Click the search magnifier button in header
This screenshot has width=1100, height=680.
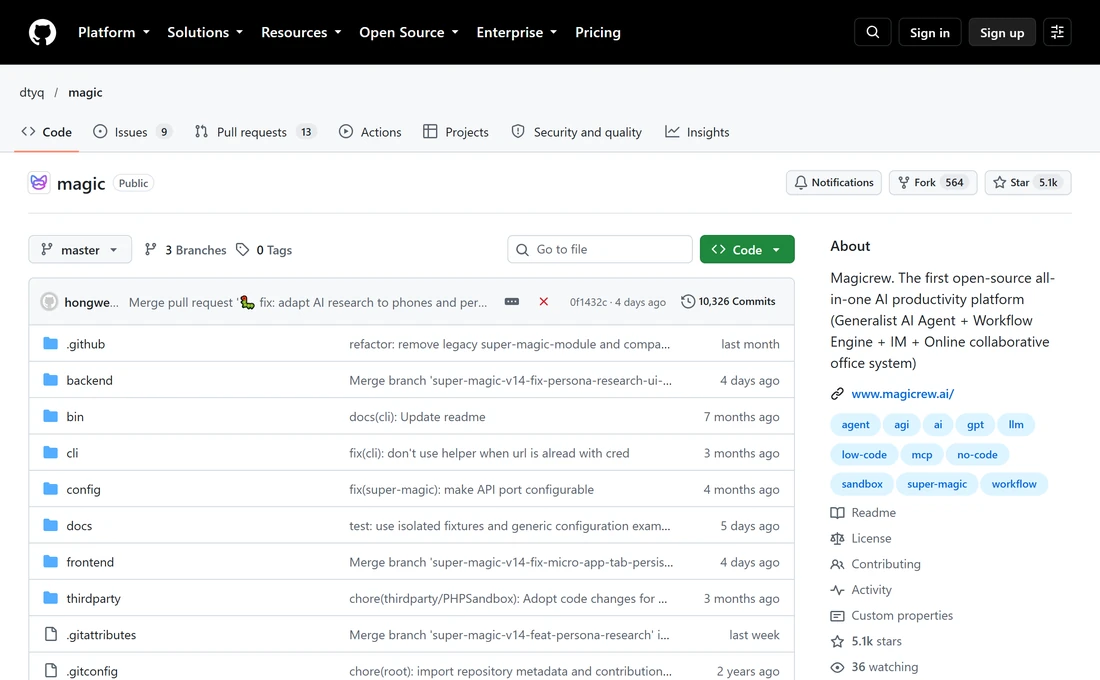(x=873, y=32)
